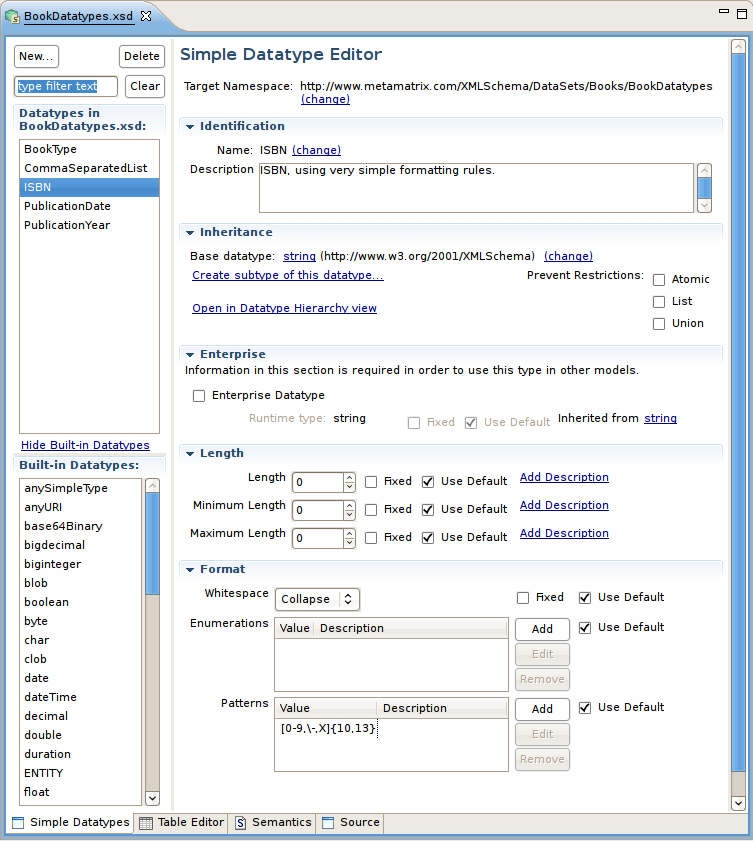Open the Whitespace Collapse dropdown
This screenshot has width=753, height=841.
point(317,599)
